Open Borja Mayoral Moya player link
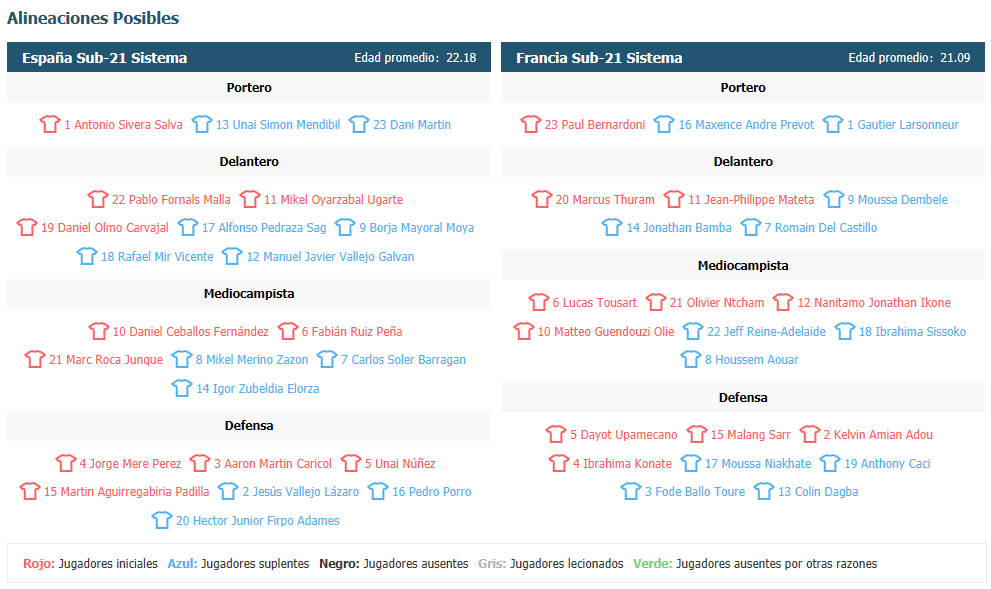The image size is (991, 589). tap(416, 228)
